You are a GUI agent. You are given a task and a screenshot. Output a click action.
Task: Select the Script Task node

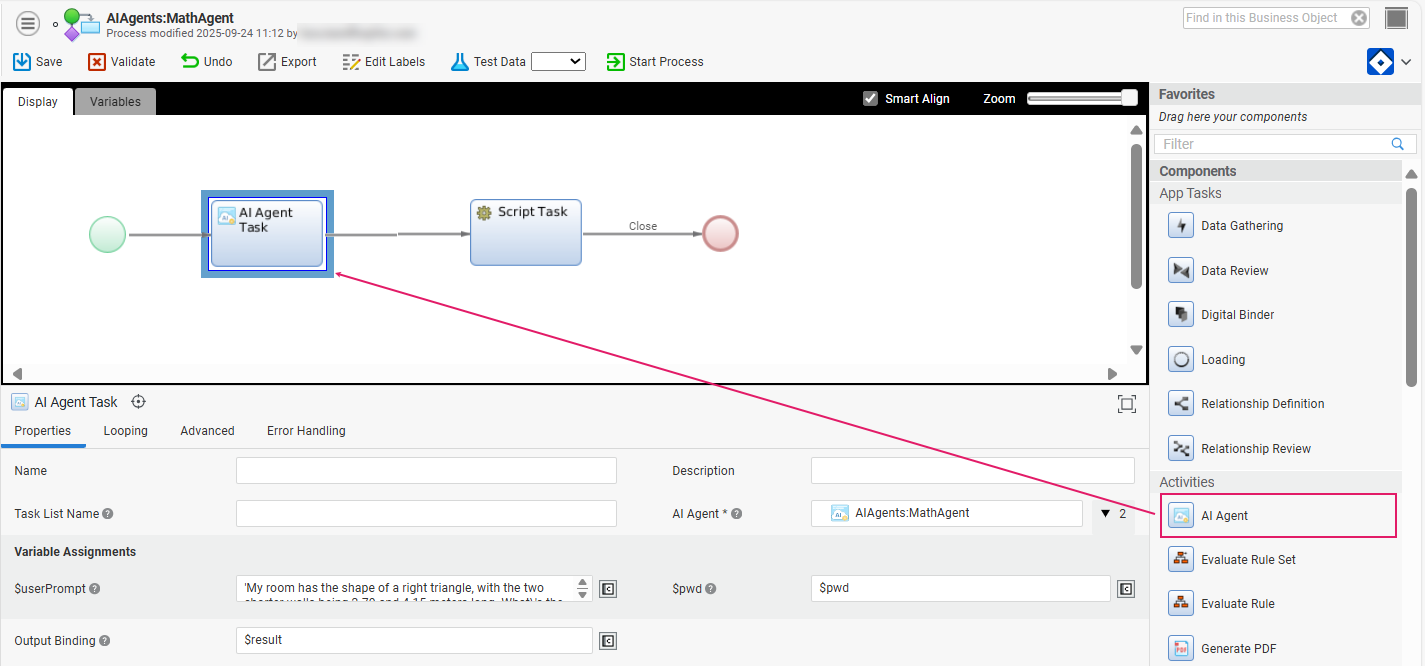pyautogui.click(x=526, y=233)
